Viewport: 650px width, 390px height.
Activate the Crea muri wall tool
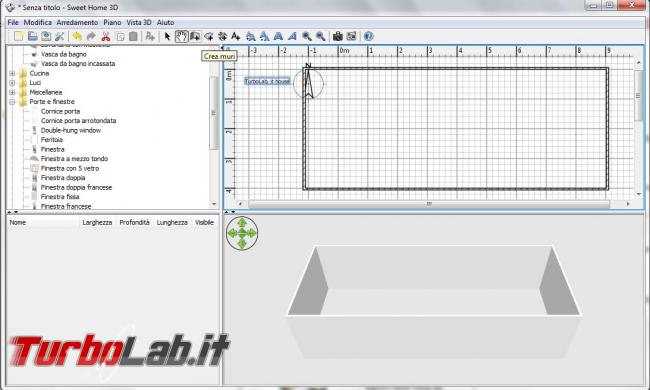pos(195,36)
